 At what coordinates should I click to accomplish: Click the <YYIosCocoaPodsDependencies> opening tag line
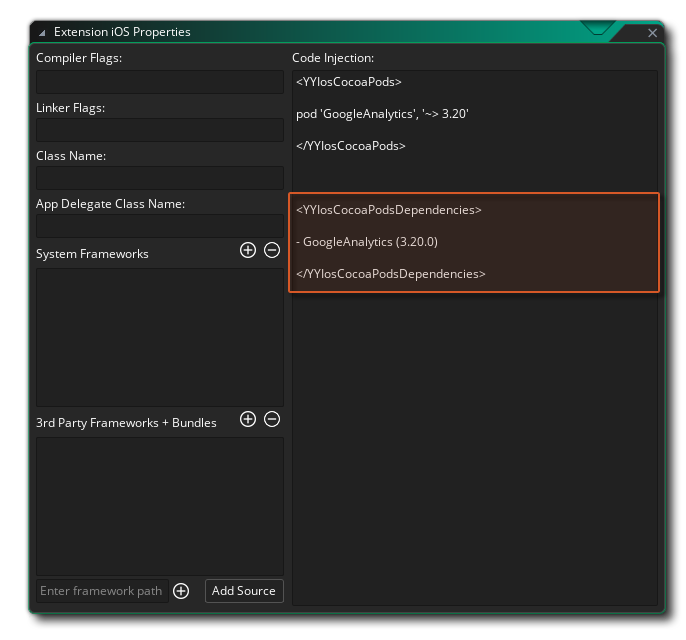pyautogui.click(x=388, y=210)
